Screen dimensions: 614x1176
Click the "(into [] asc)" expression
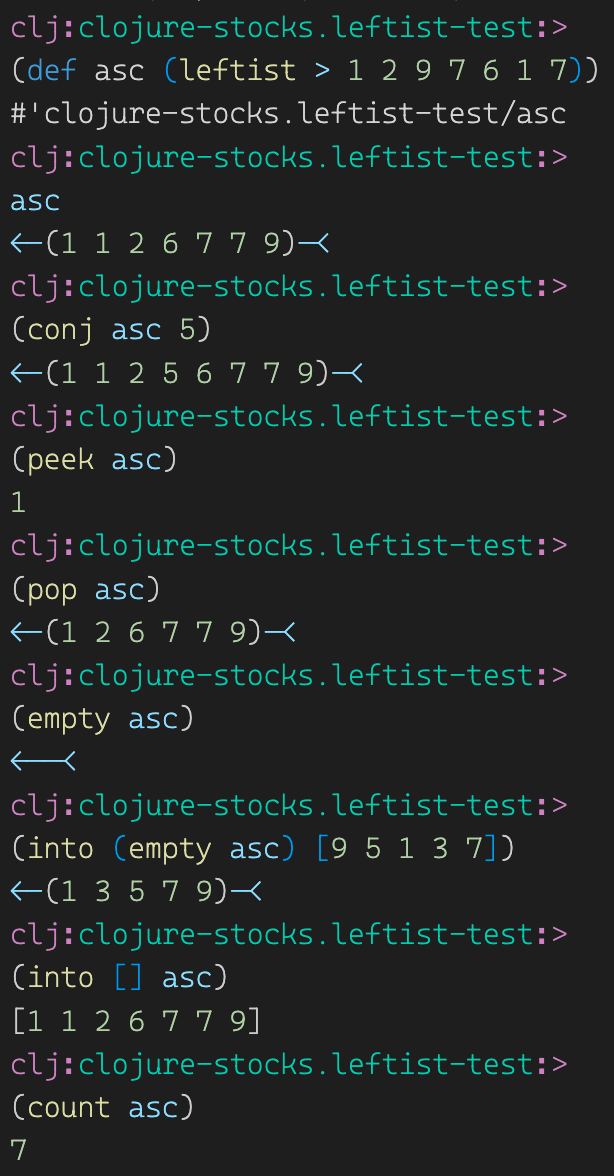[120, 977]
